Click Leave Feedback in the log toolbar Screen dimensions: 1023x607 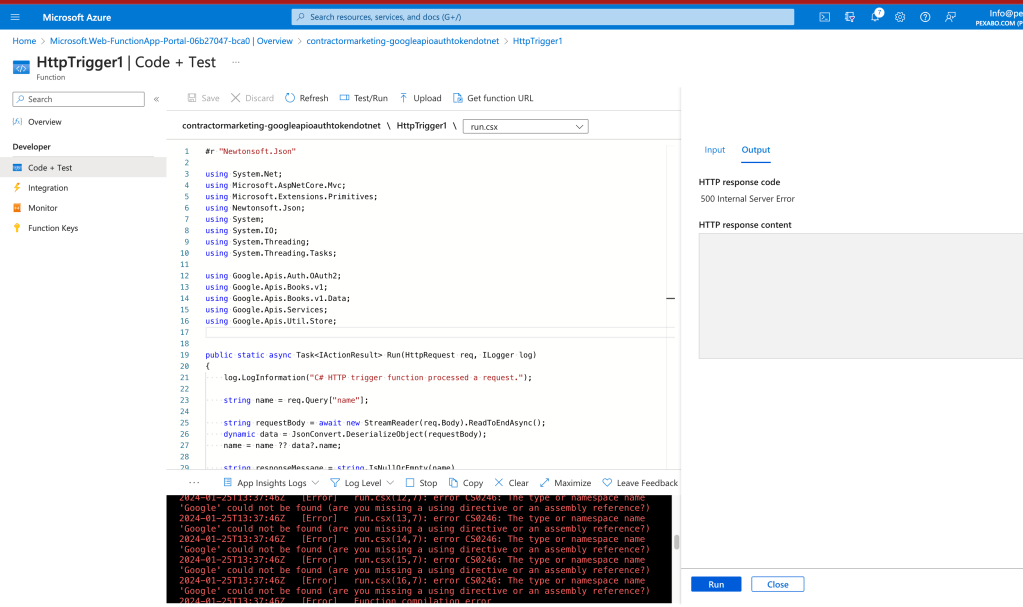640,483
